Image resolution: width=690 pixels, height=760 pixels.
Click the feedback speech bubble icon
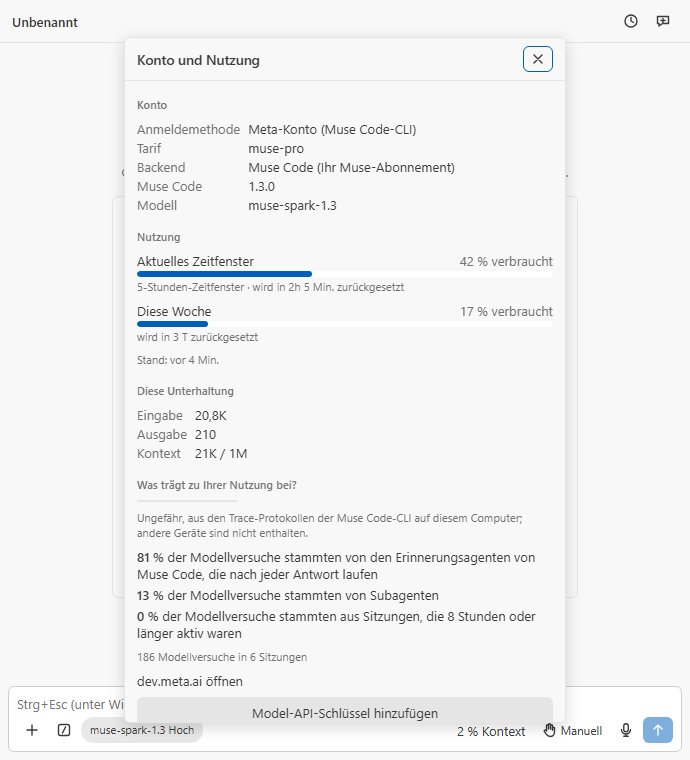click(662, 21)
